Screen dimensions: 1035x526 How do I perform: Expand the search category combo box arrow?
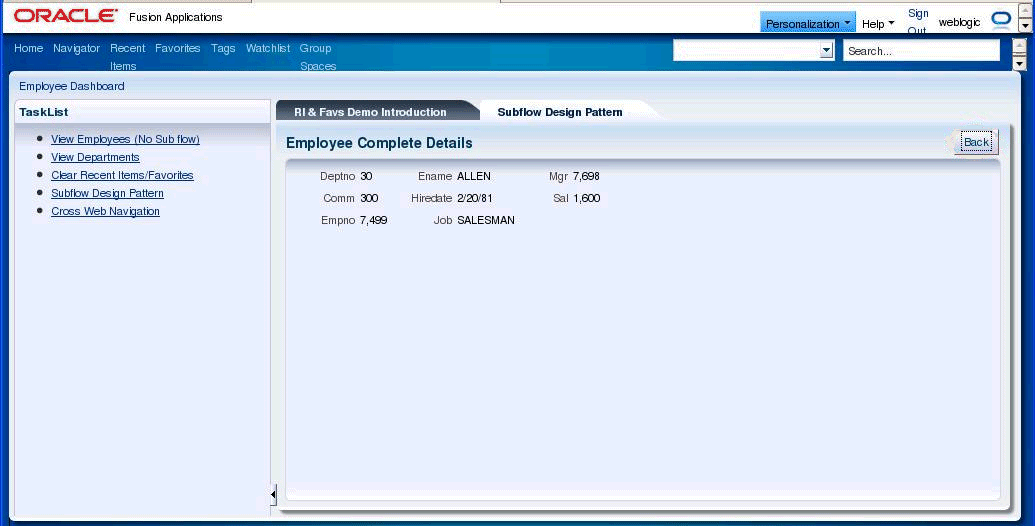(x=826, y=51)
